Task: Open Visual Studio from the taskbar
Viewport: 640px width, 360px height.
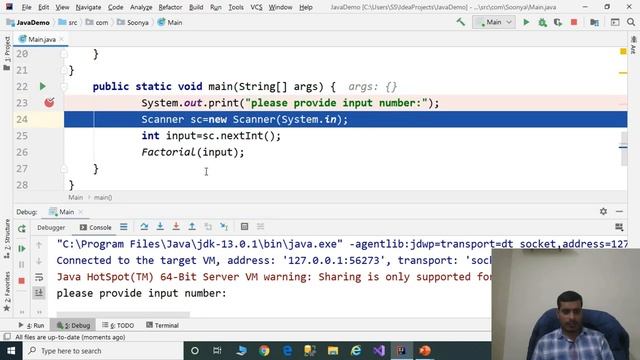Action: tap(379, 351)
